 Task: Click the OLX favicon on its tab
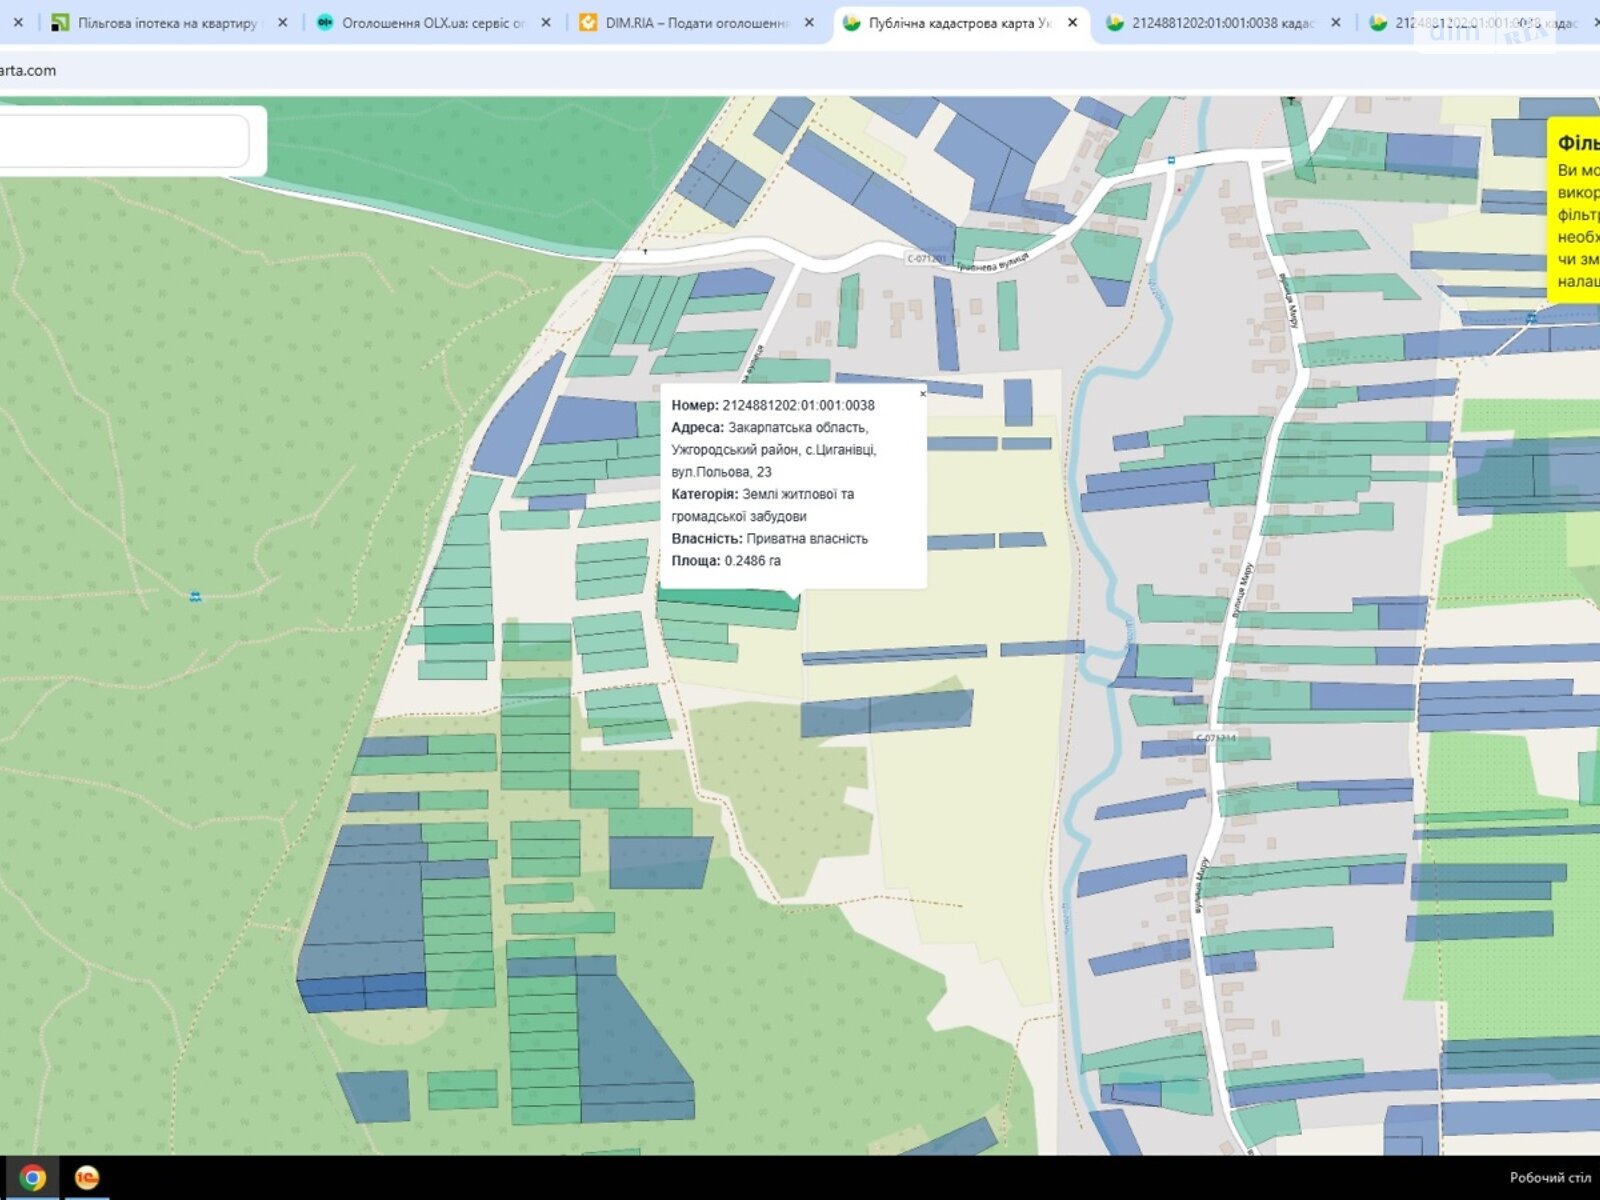pos(325,22)
